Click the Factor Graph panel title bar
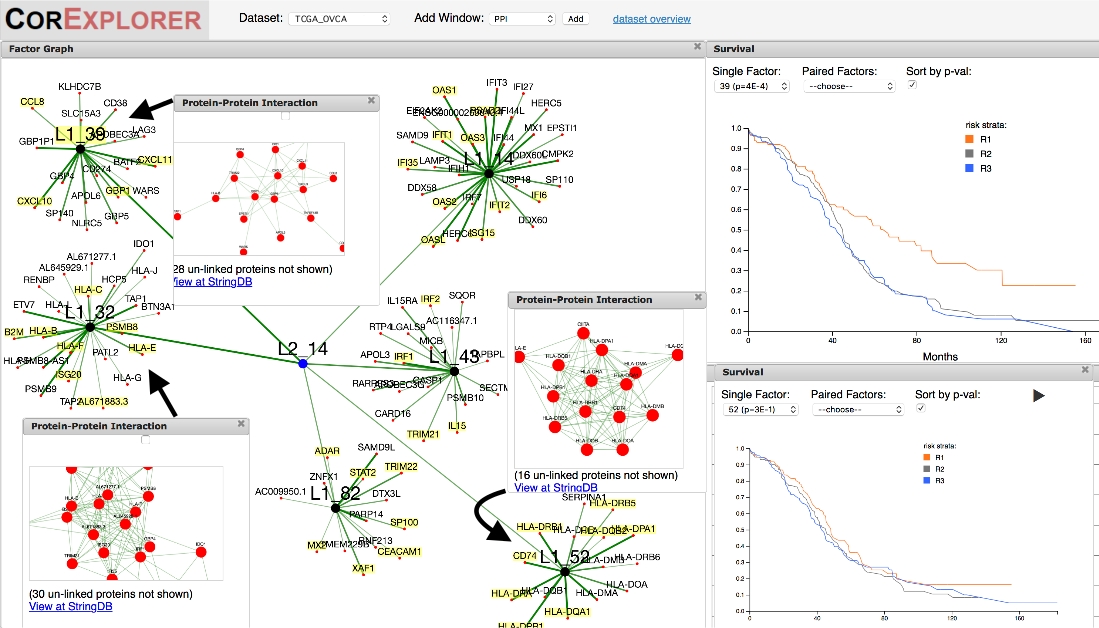 pos(353,48)
